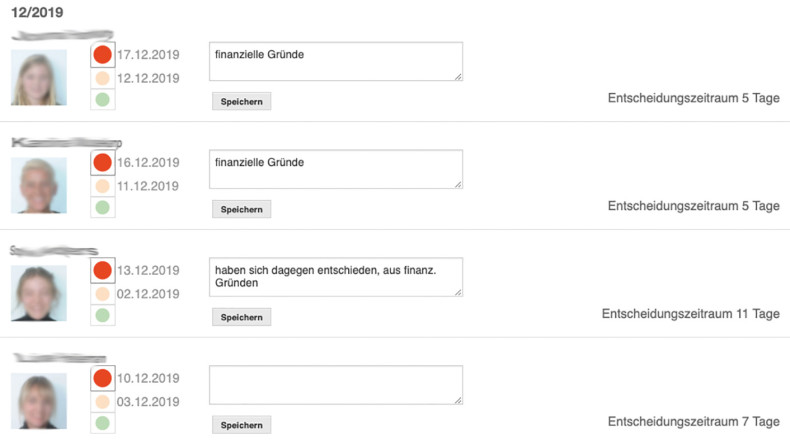Select orange status dated 02.12.2019

[x=102, y=294]
